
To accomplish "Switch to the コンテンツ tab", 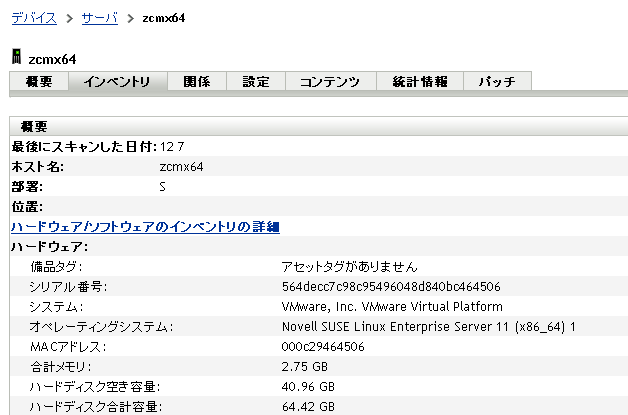I will 331,82.
